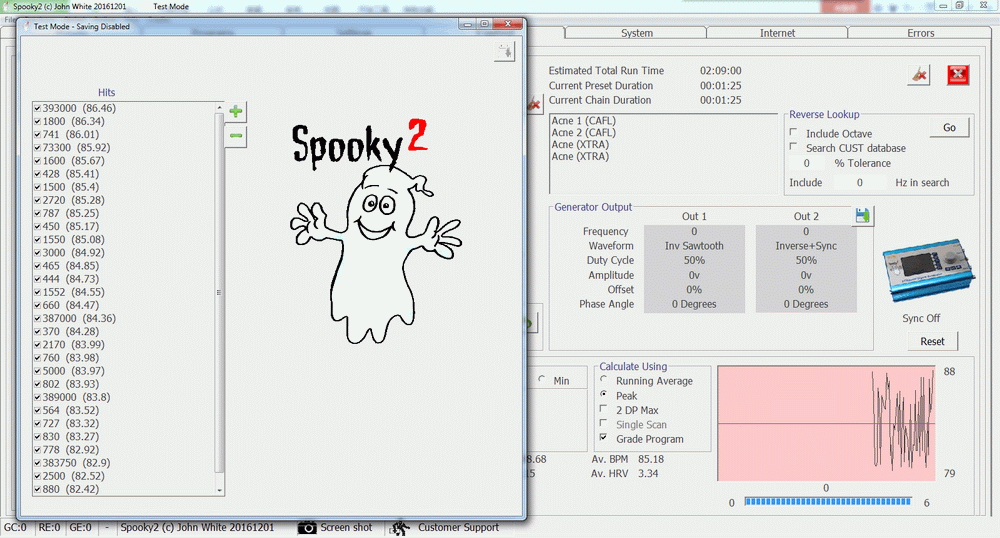Viewport: 1000px width, 538px height.
Task: Click the camera Screen shot icon
Action: click(308, 527)
